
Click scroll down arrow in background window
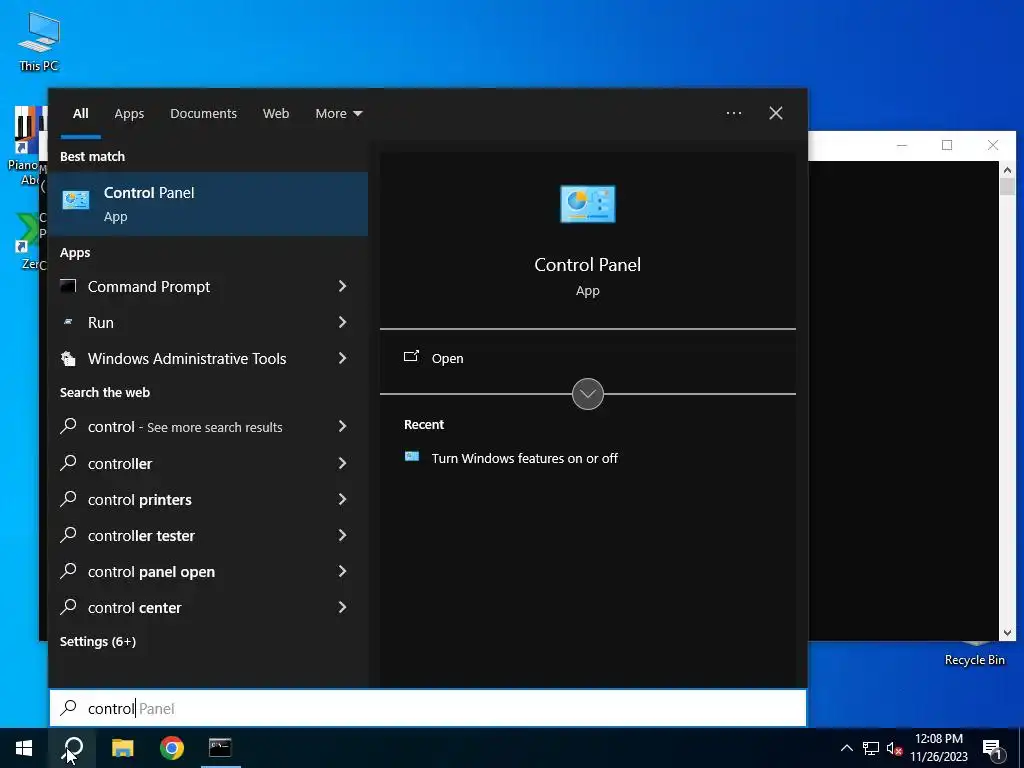tap(1007, 632)
